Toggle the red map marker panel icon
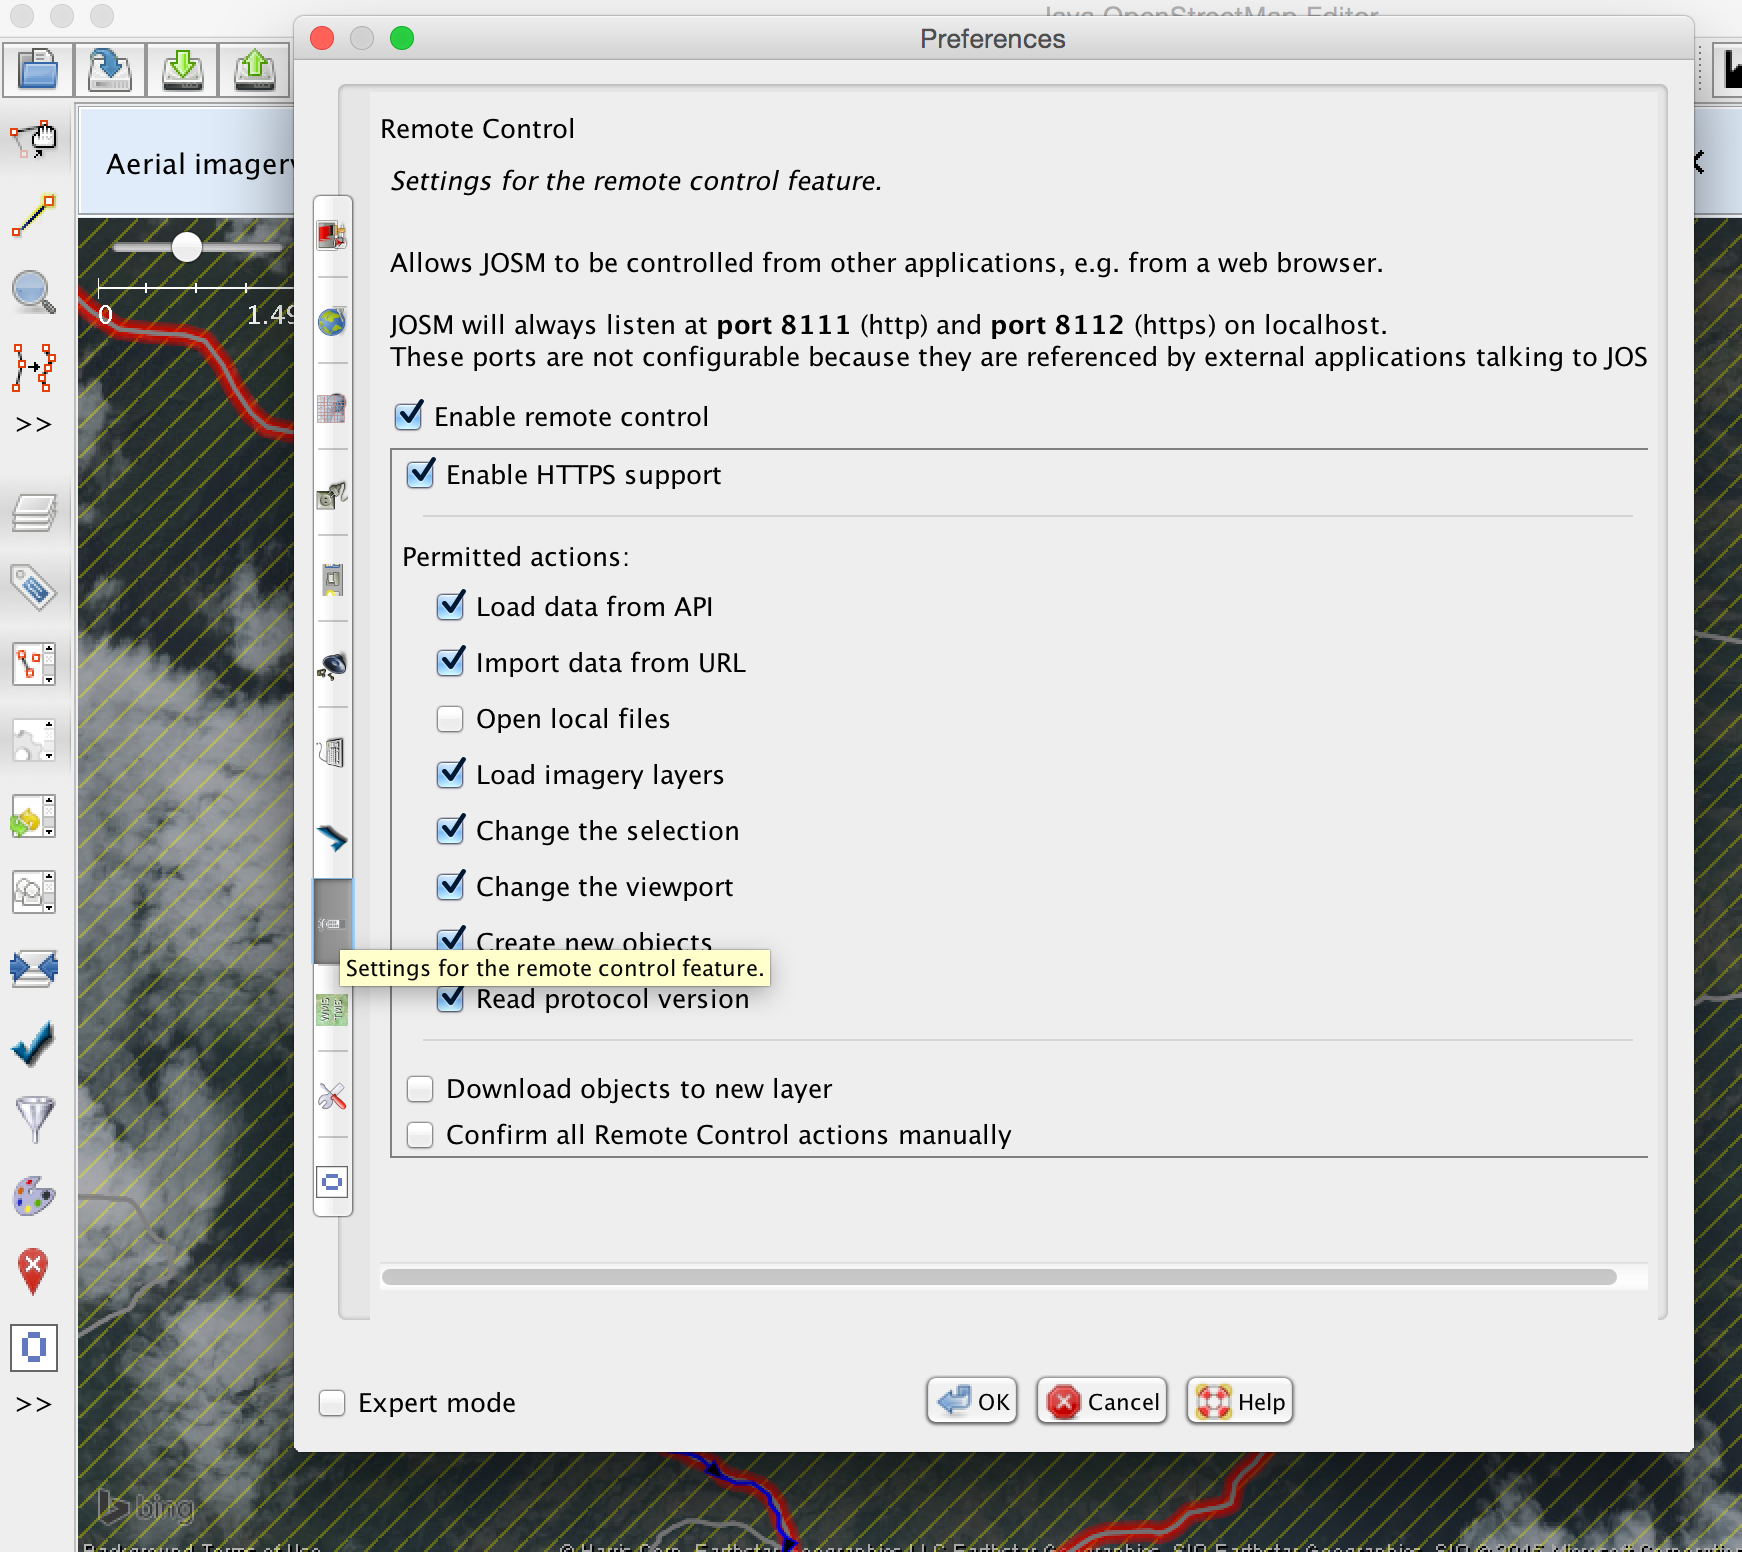The image size is (1742, 1552). (33, 1272)
